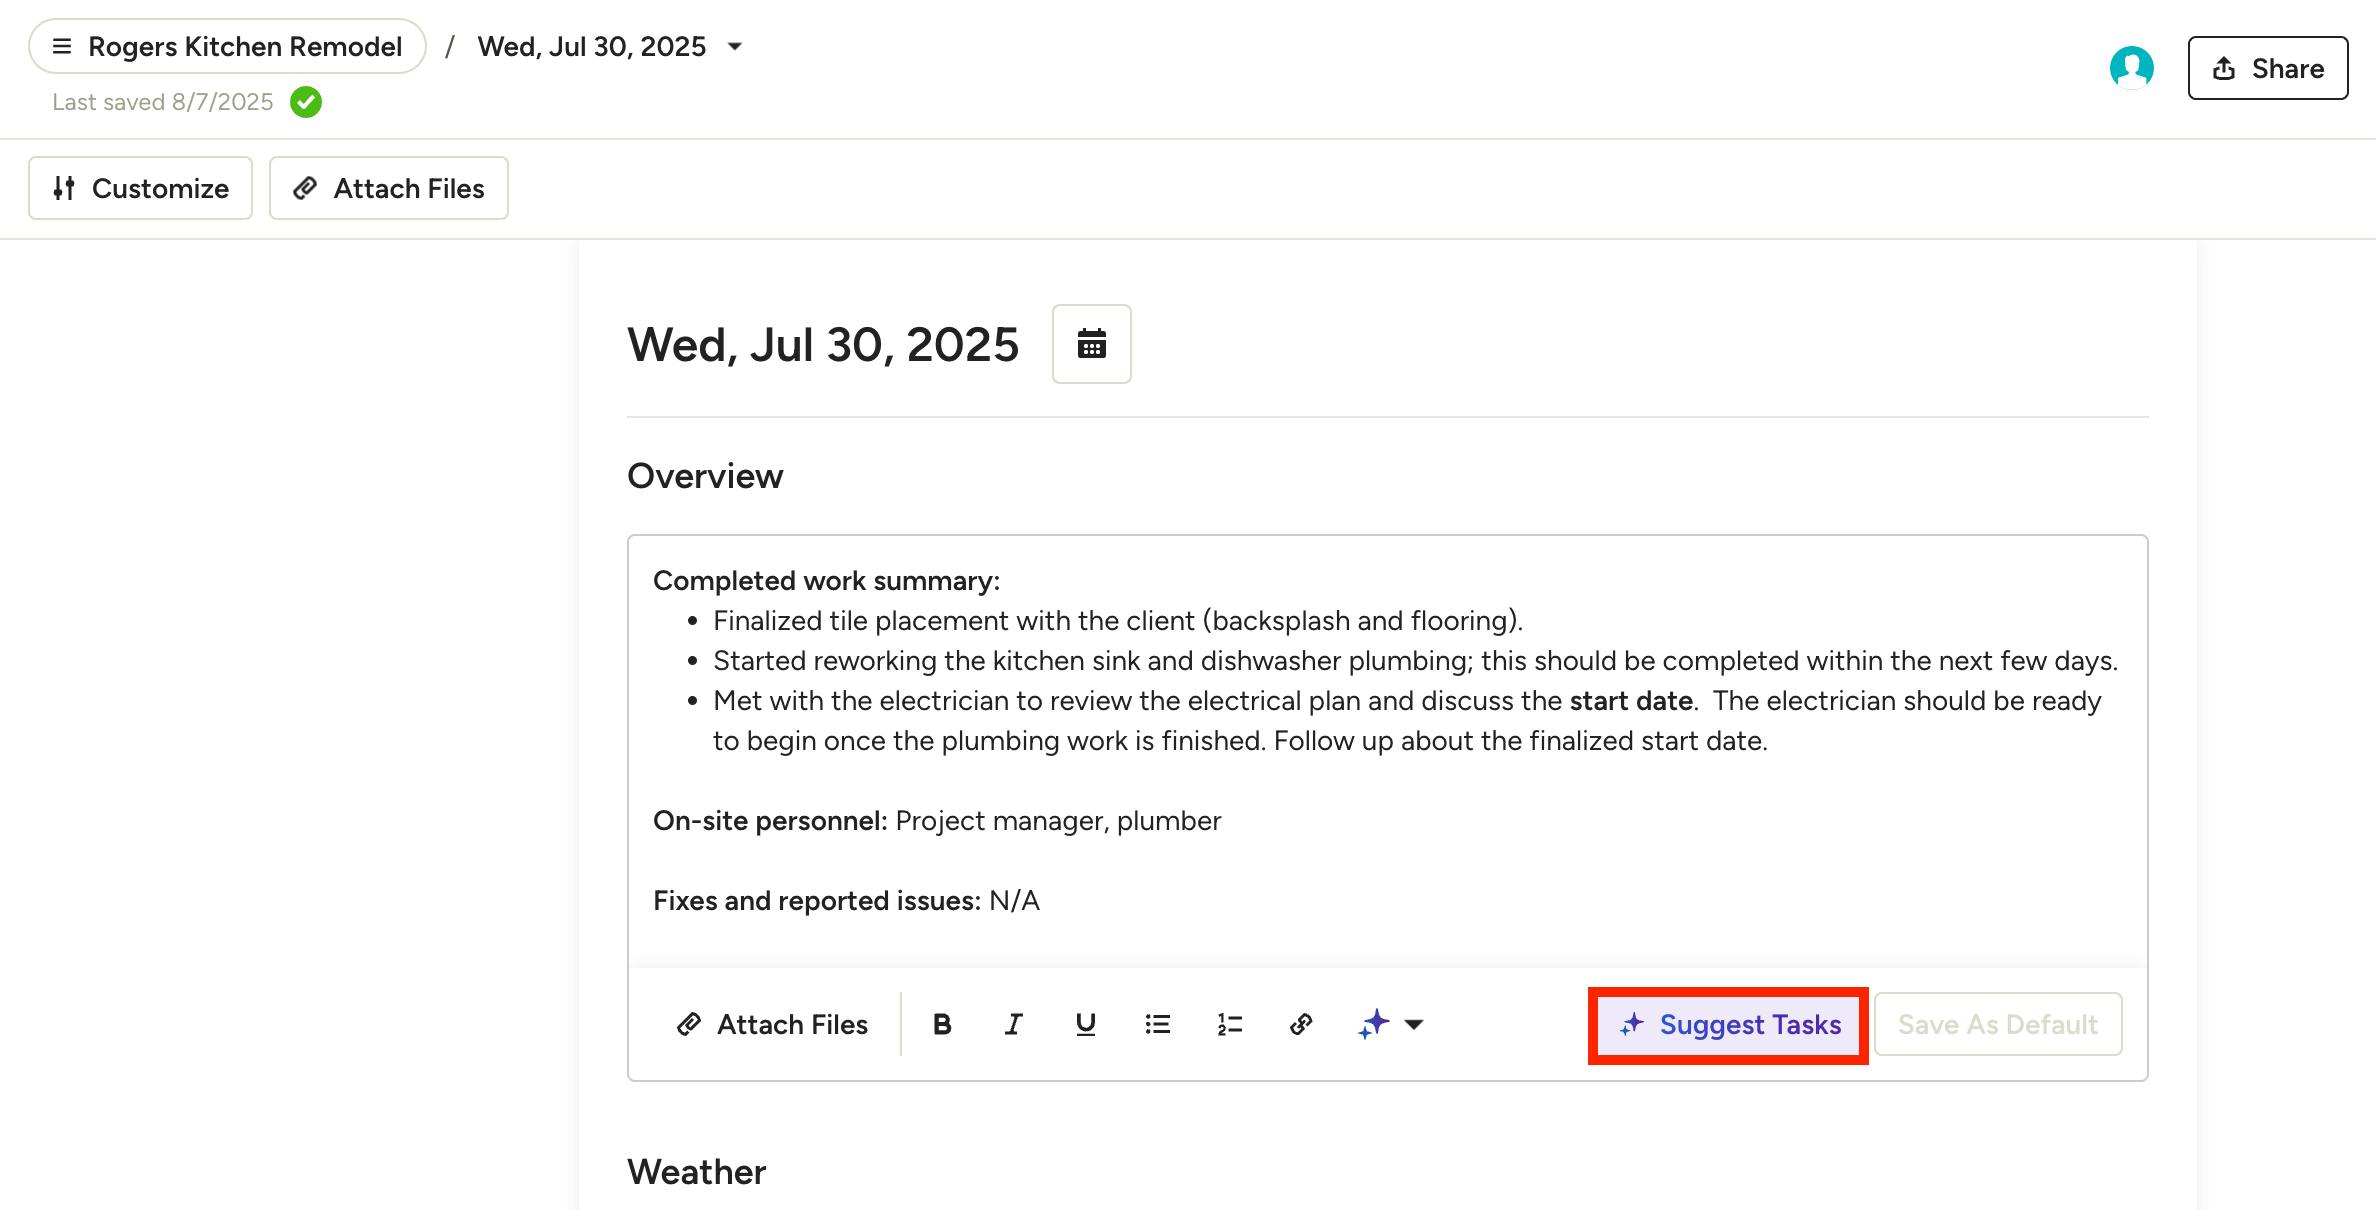Click Save As Default button
2376x1210 pixels.
click(1997, 1024)
